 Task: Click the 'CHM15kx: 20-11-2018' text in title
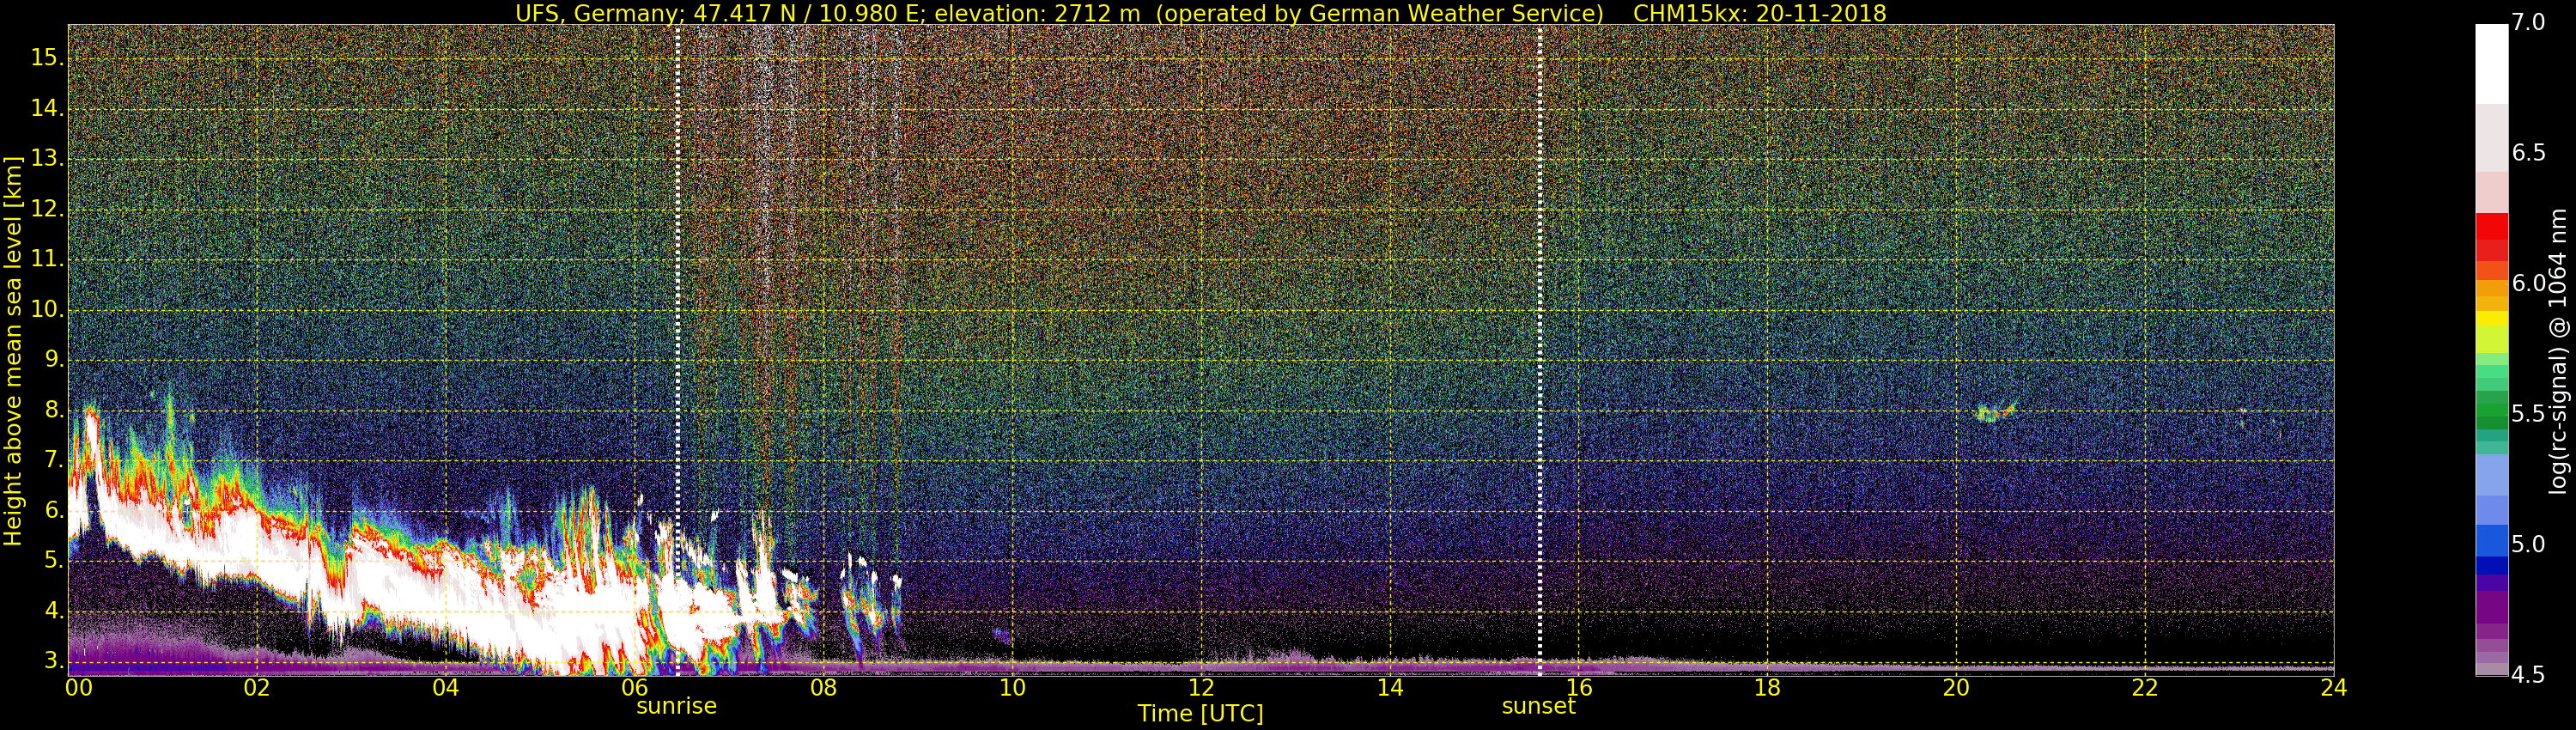1759,13
